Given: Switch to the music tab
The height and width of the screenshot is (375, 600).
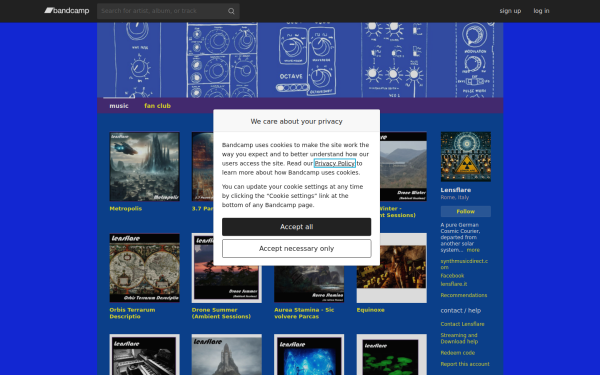Looking at the screenshot, I should tap(119, 106).
